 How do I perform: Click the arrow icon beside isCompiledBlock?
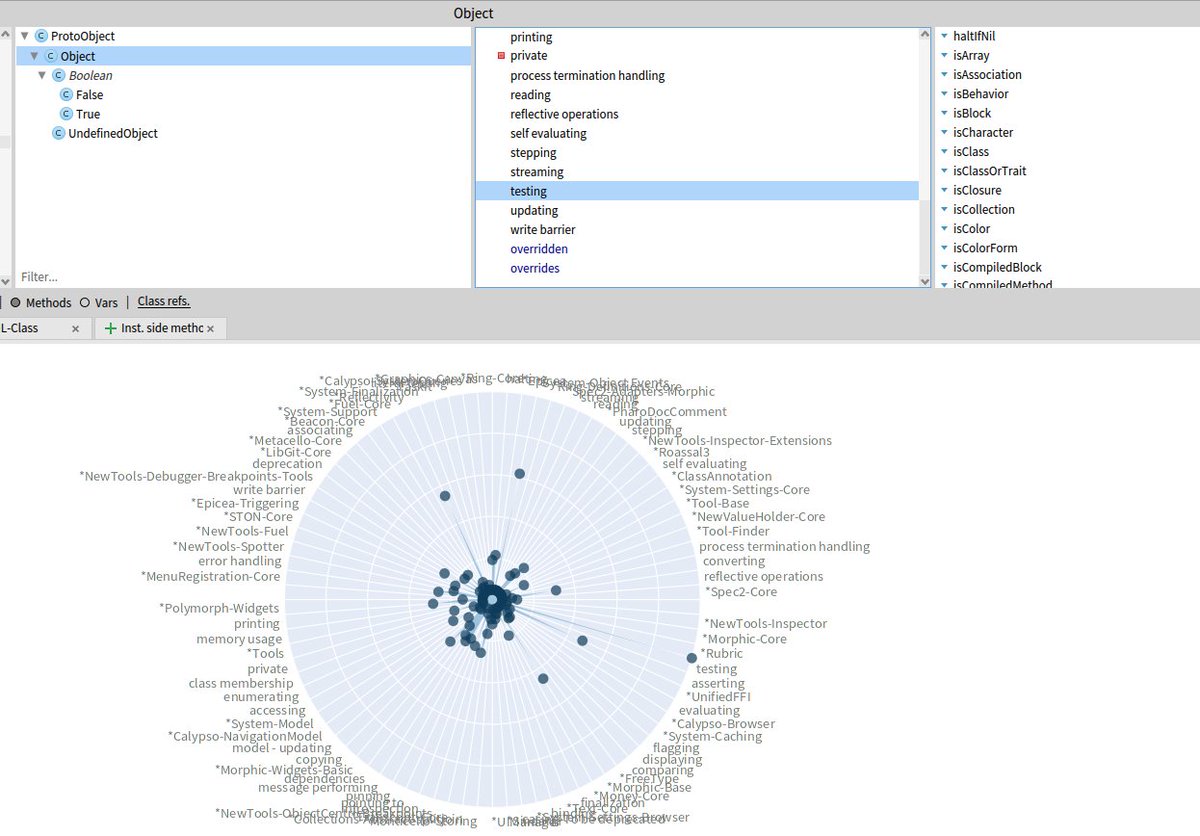[944, 268]
